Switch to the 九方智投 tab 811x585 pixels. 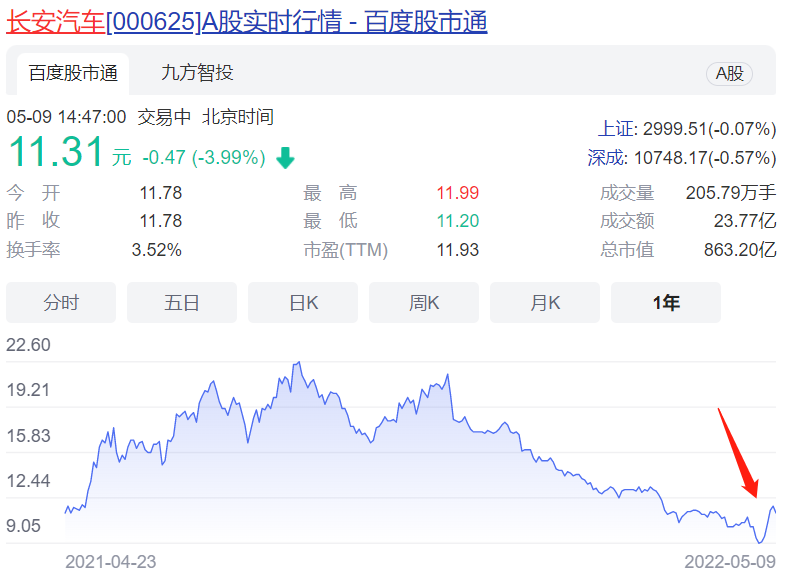click(x=197, y=72)
